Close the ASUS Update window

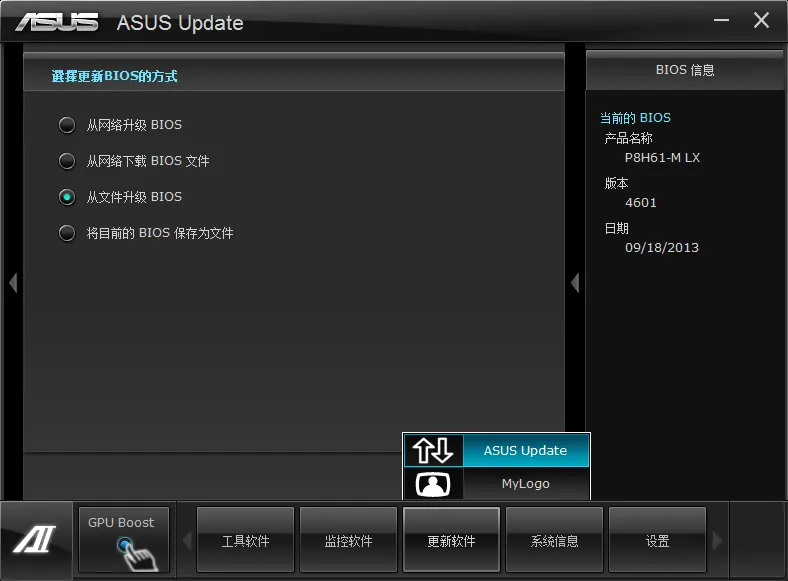click(761, 20)
